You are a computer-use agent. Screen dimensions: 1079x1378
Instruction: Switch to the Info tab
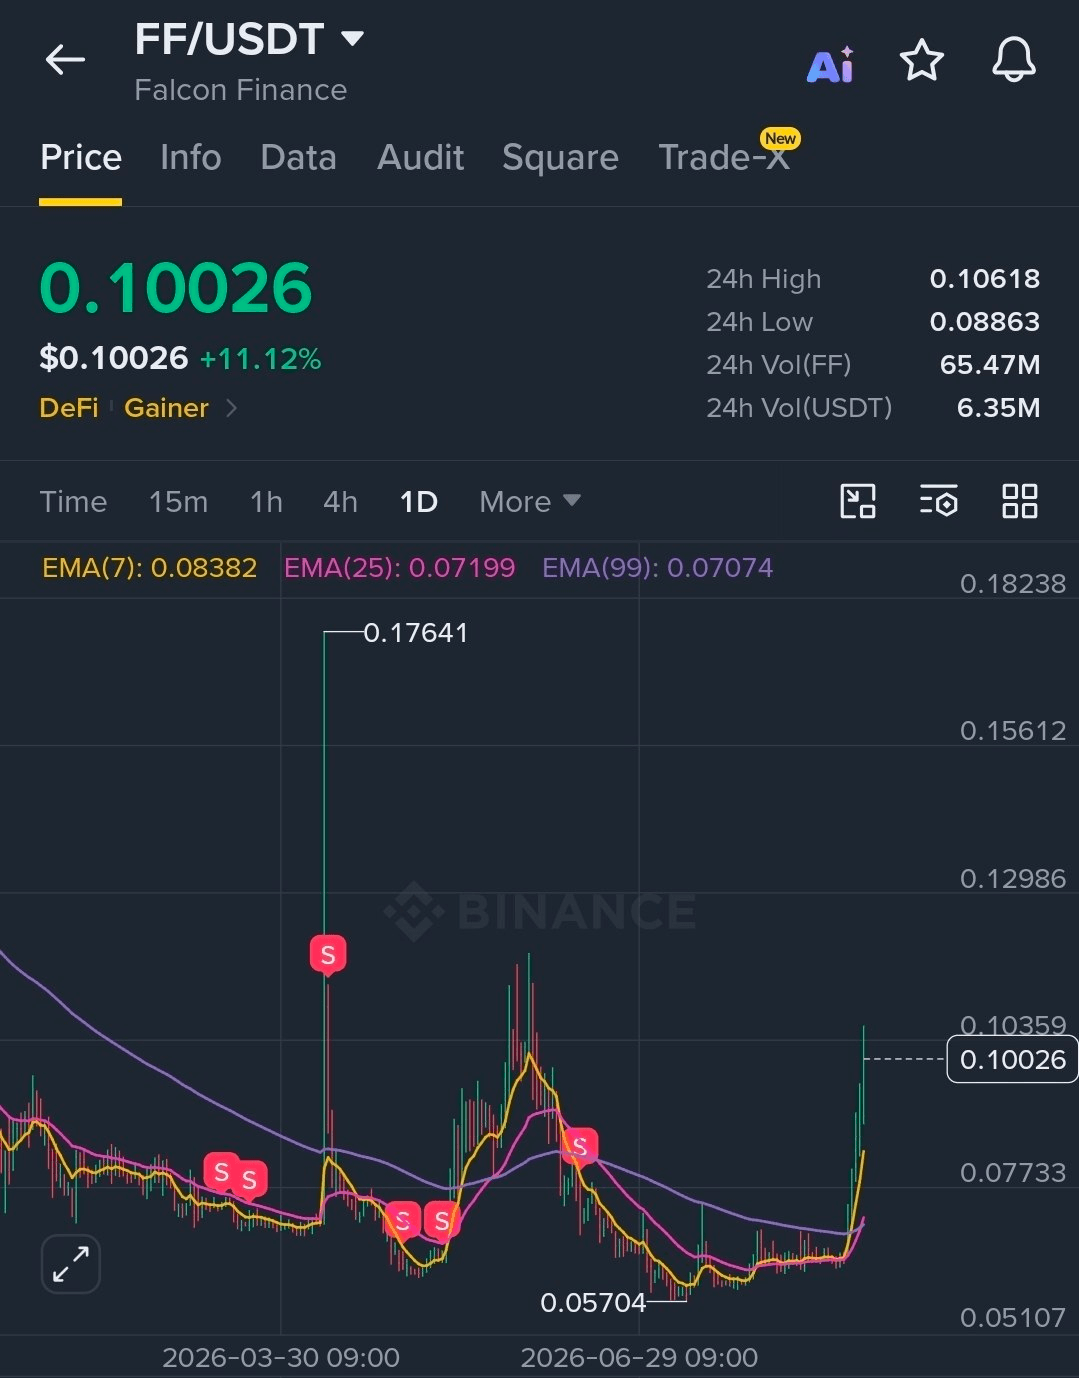tap(190, 158)
